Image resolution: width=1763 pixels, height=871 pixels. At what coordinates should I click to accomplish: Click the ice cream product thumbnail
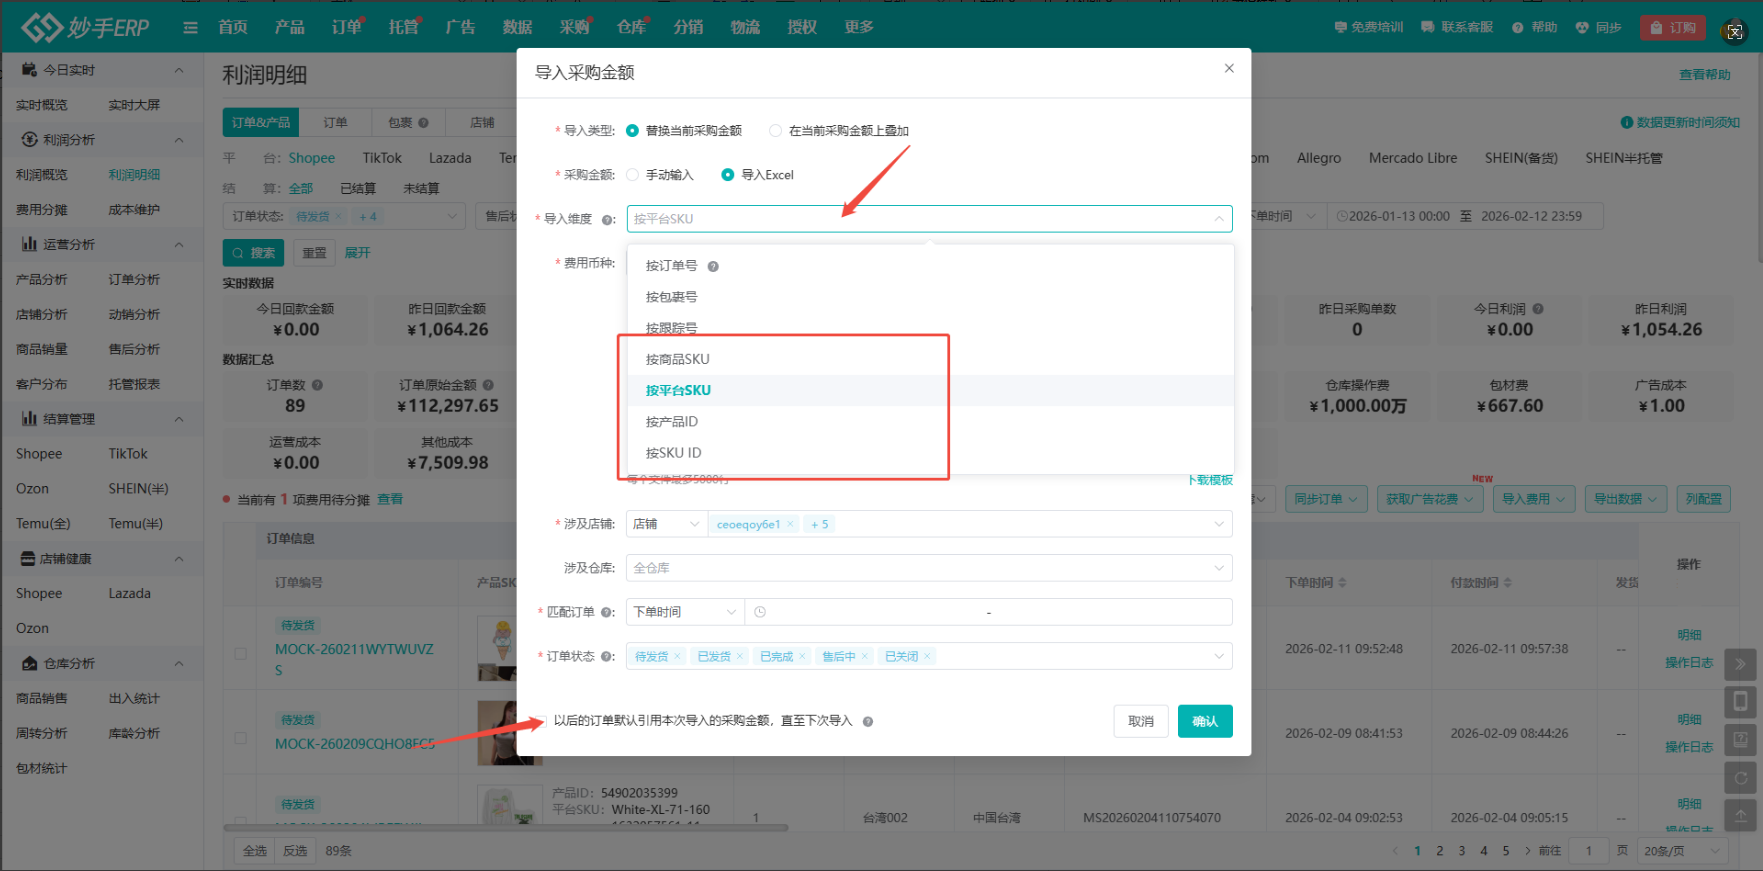[497, 649]
